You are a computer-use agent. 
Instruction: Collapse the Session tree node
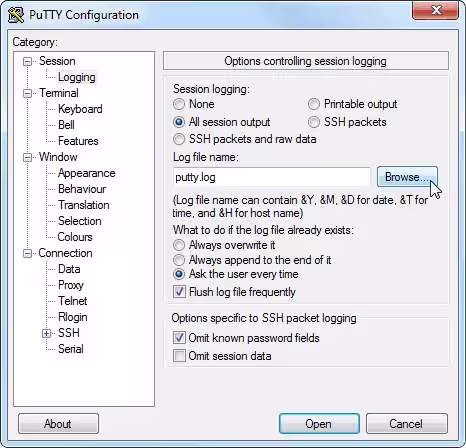point(27,61)
